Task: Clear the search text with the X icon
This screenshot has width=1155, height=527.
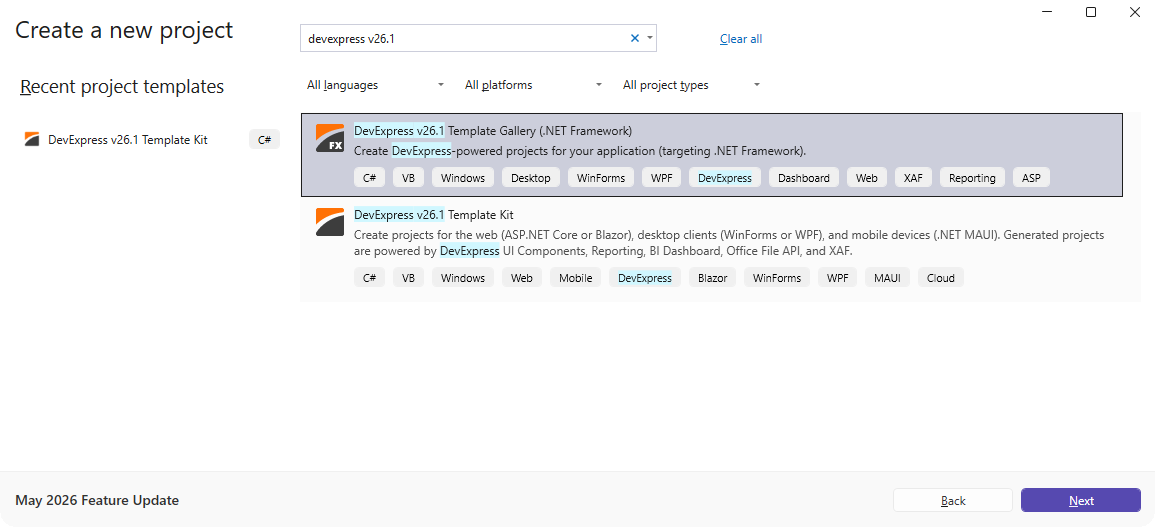Action: click(634, 38)
